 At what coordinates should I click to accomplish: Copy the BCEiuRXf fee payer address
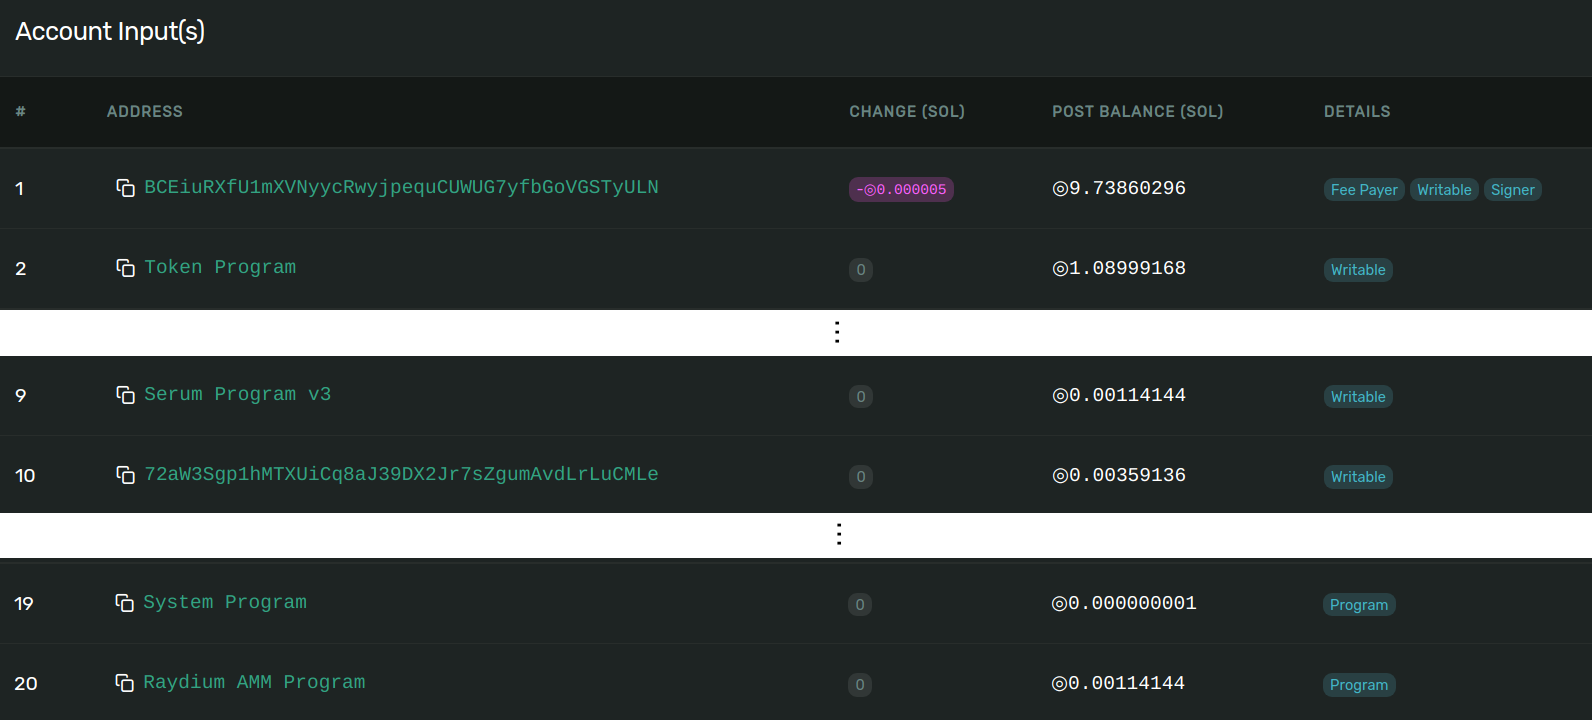125,188
